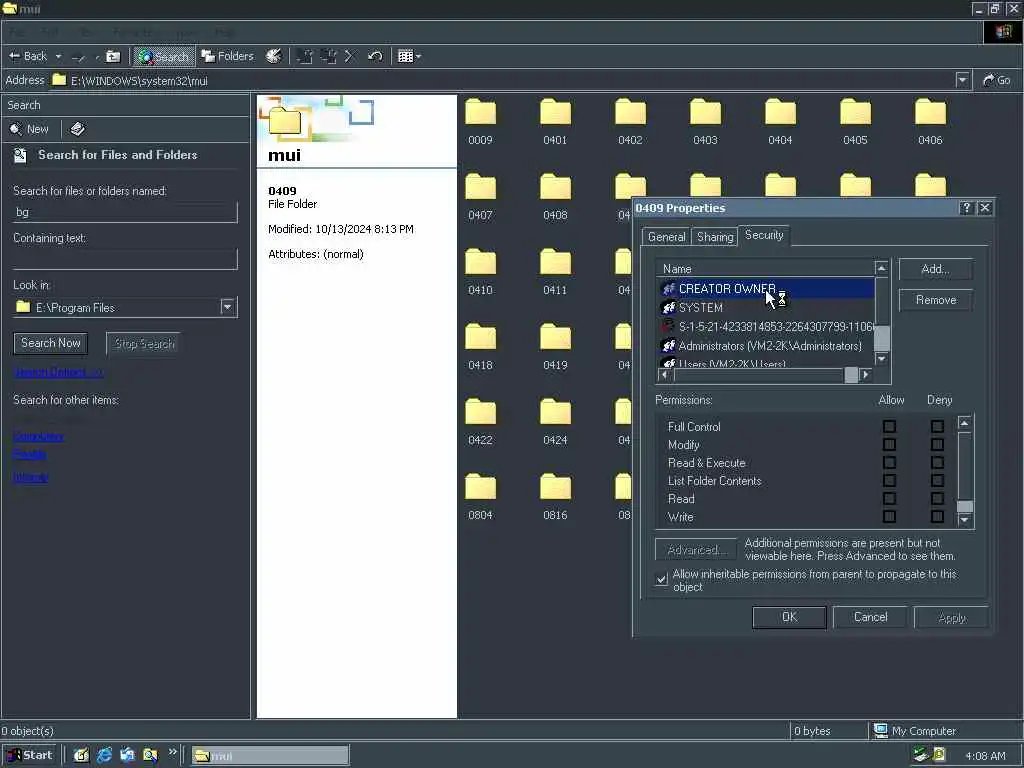Select the Security tab
The width and height of the screenshot is (1024, 768).
[x=763, y=235]
